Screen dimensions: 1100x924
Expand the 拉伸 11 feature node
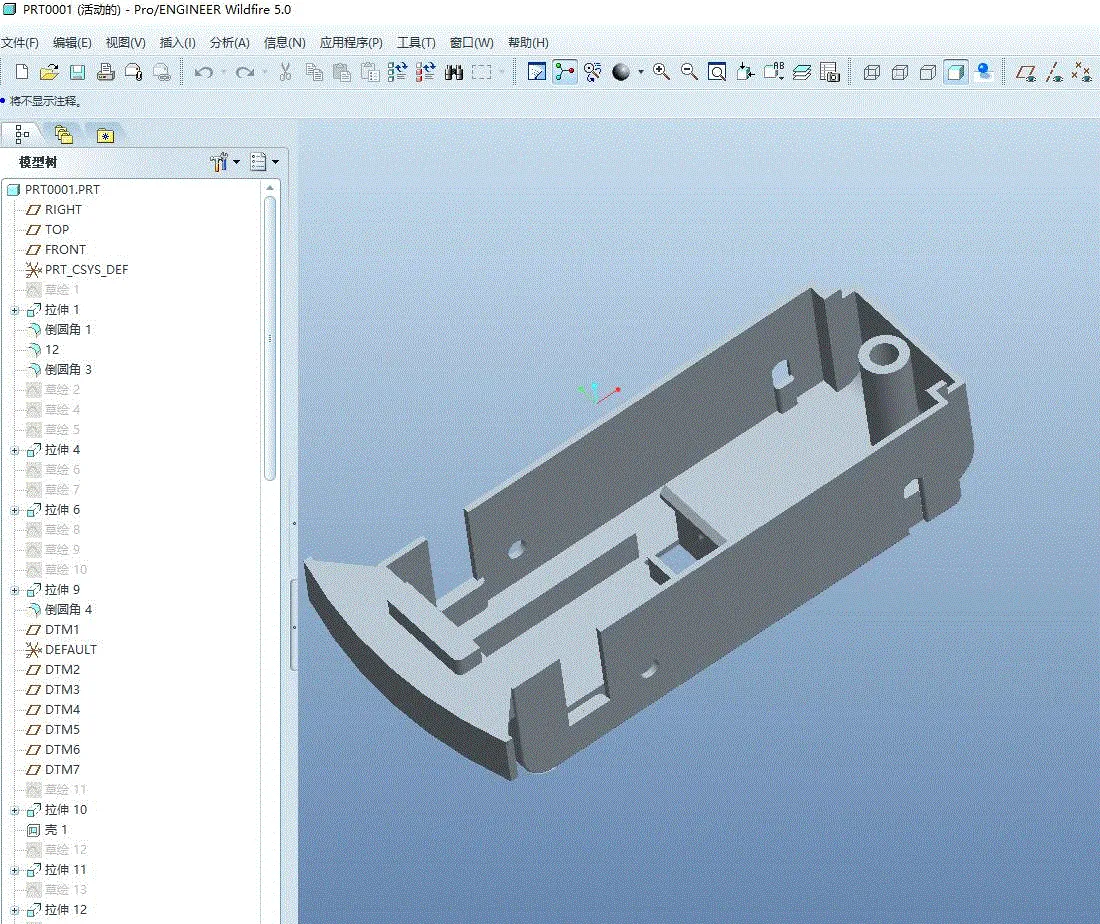tap(15, 870)
